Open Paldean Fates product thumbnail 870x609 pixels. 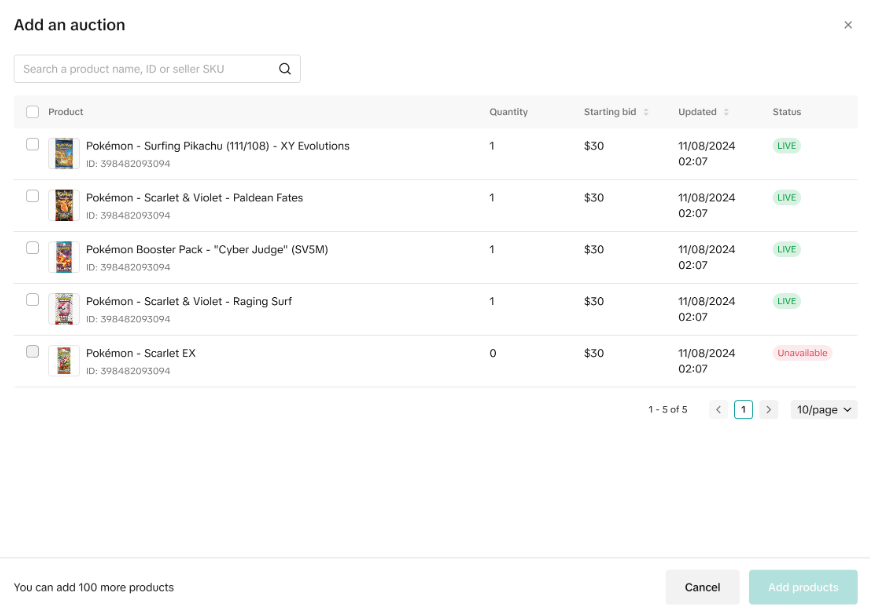[x=64, y=206]
